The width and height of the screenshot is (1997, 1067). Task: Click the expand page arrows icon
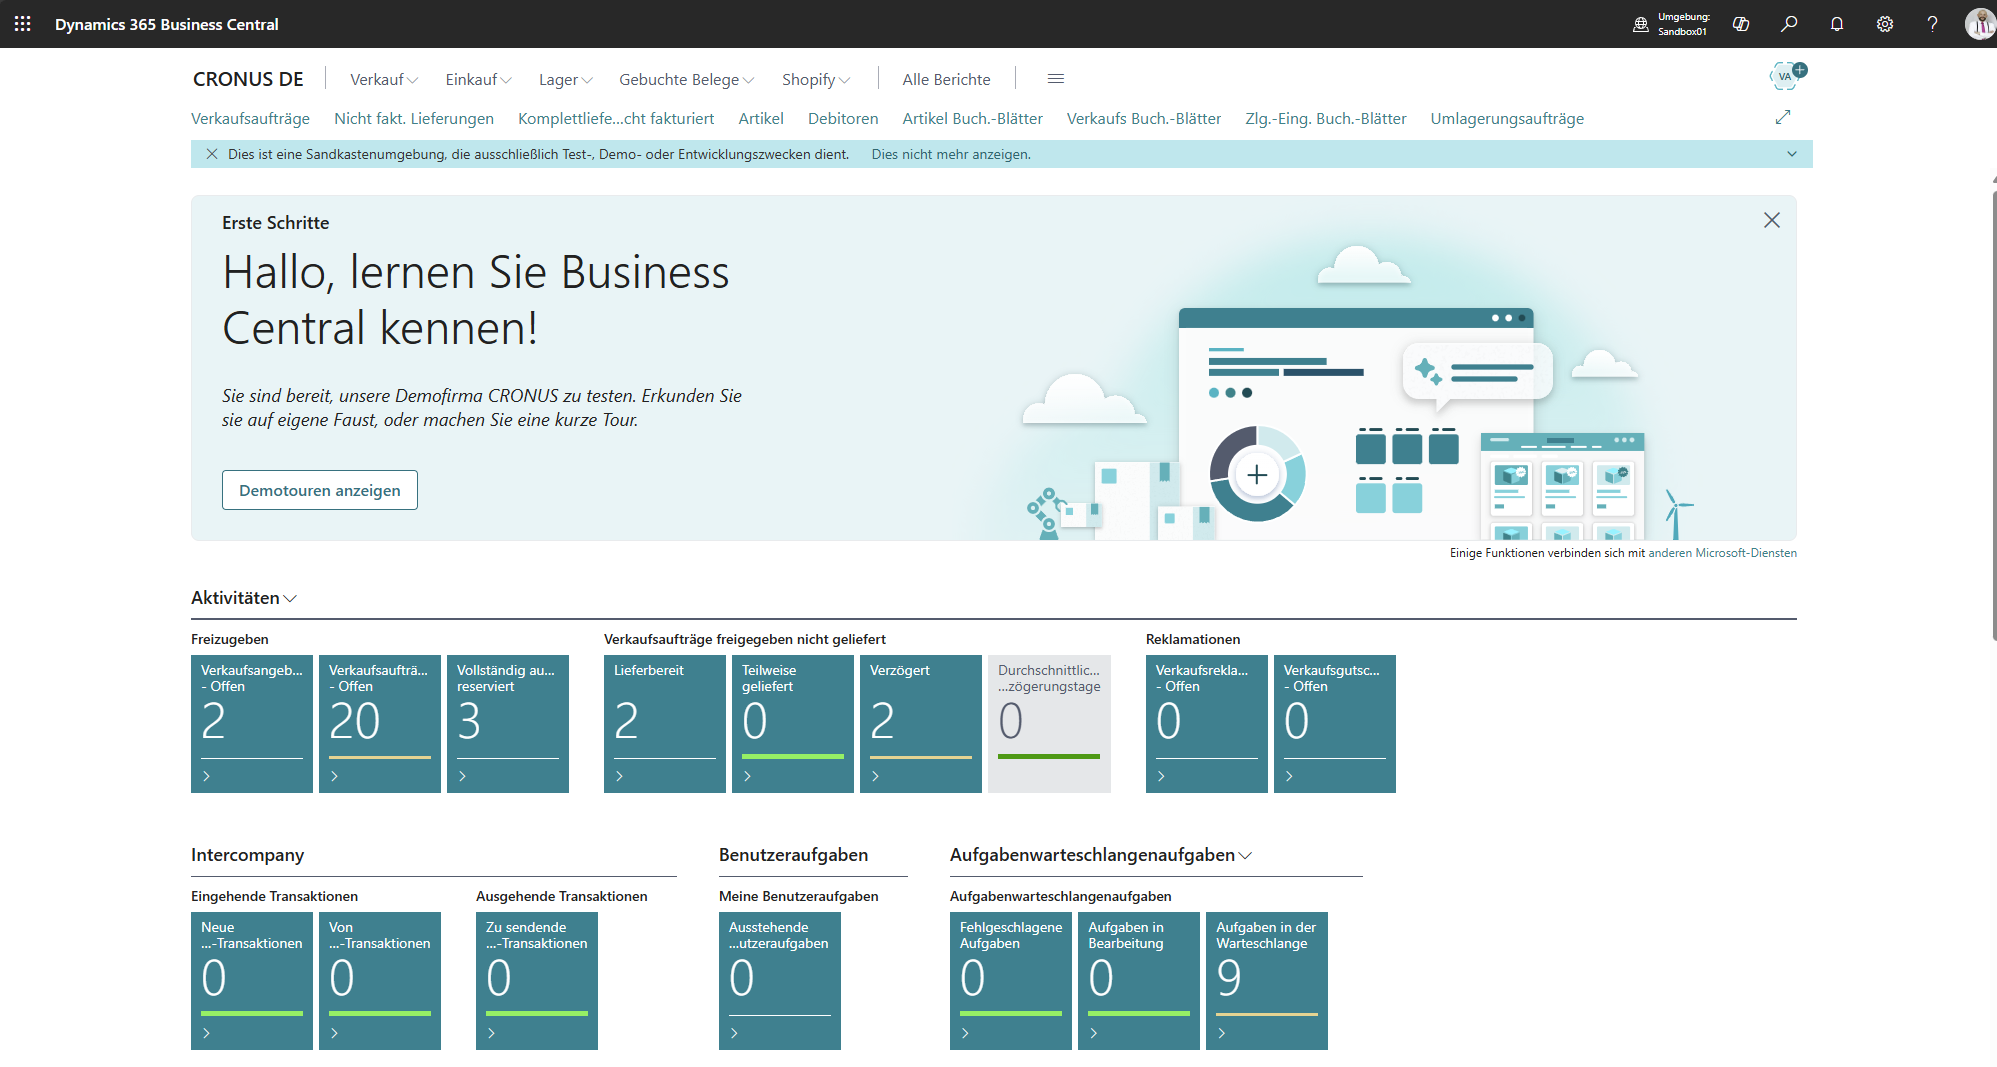(x=1783, y=117)
